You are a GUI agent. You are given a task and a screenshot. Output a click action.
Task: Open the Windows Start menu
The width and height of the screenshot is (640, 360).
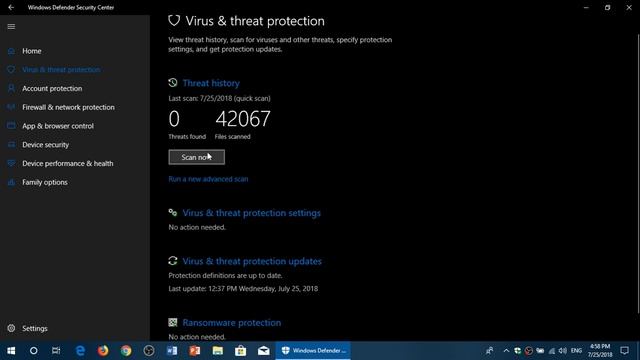(11, 351)
